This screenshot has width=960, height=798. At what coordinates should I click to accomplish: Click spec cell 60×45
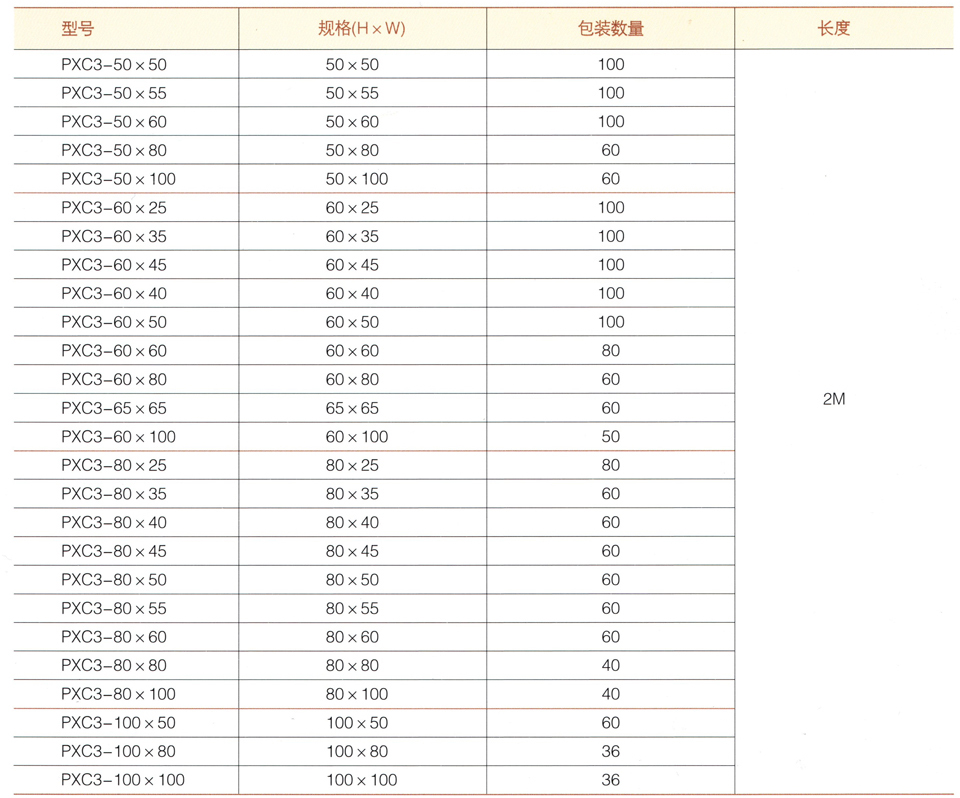tap(352, 265)
